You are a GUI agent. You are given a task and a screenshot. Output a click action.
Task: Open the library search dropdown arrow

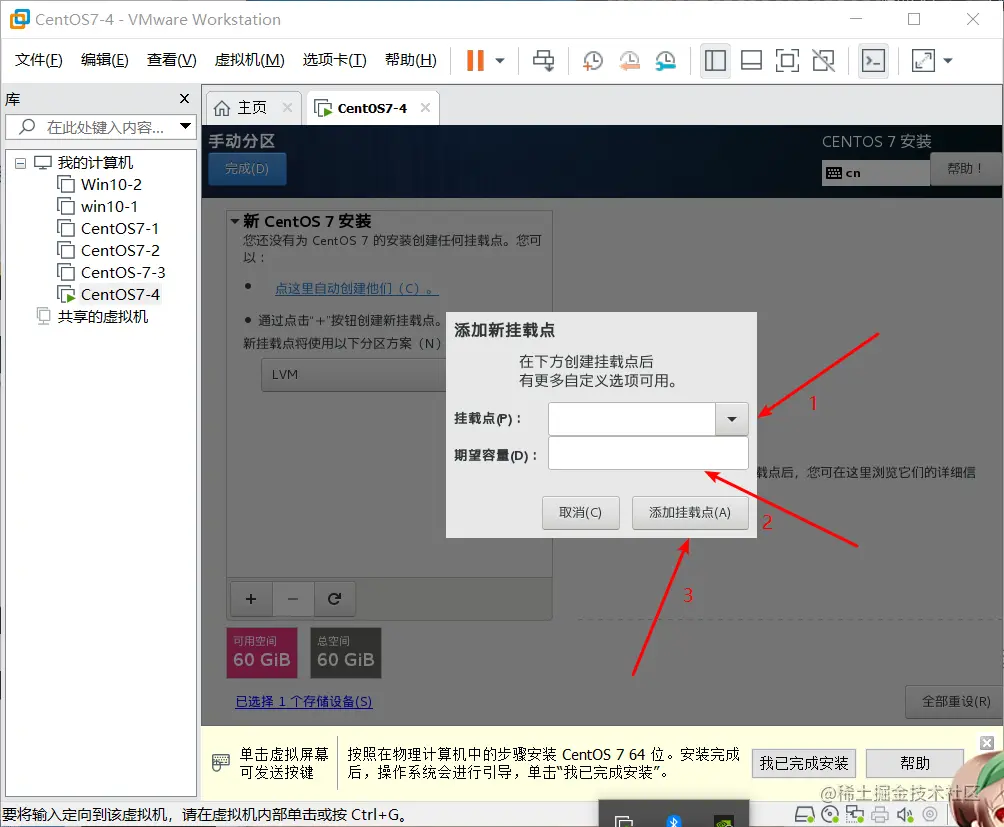[x=185, y=126]
